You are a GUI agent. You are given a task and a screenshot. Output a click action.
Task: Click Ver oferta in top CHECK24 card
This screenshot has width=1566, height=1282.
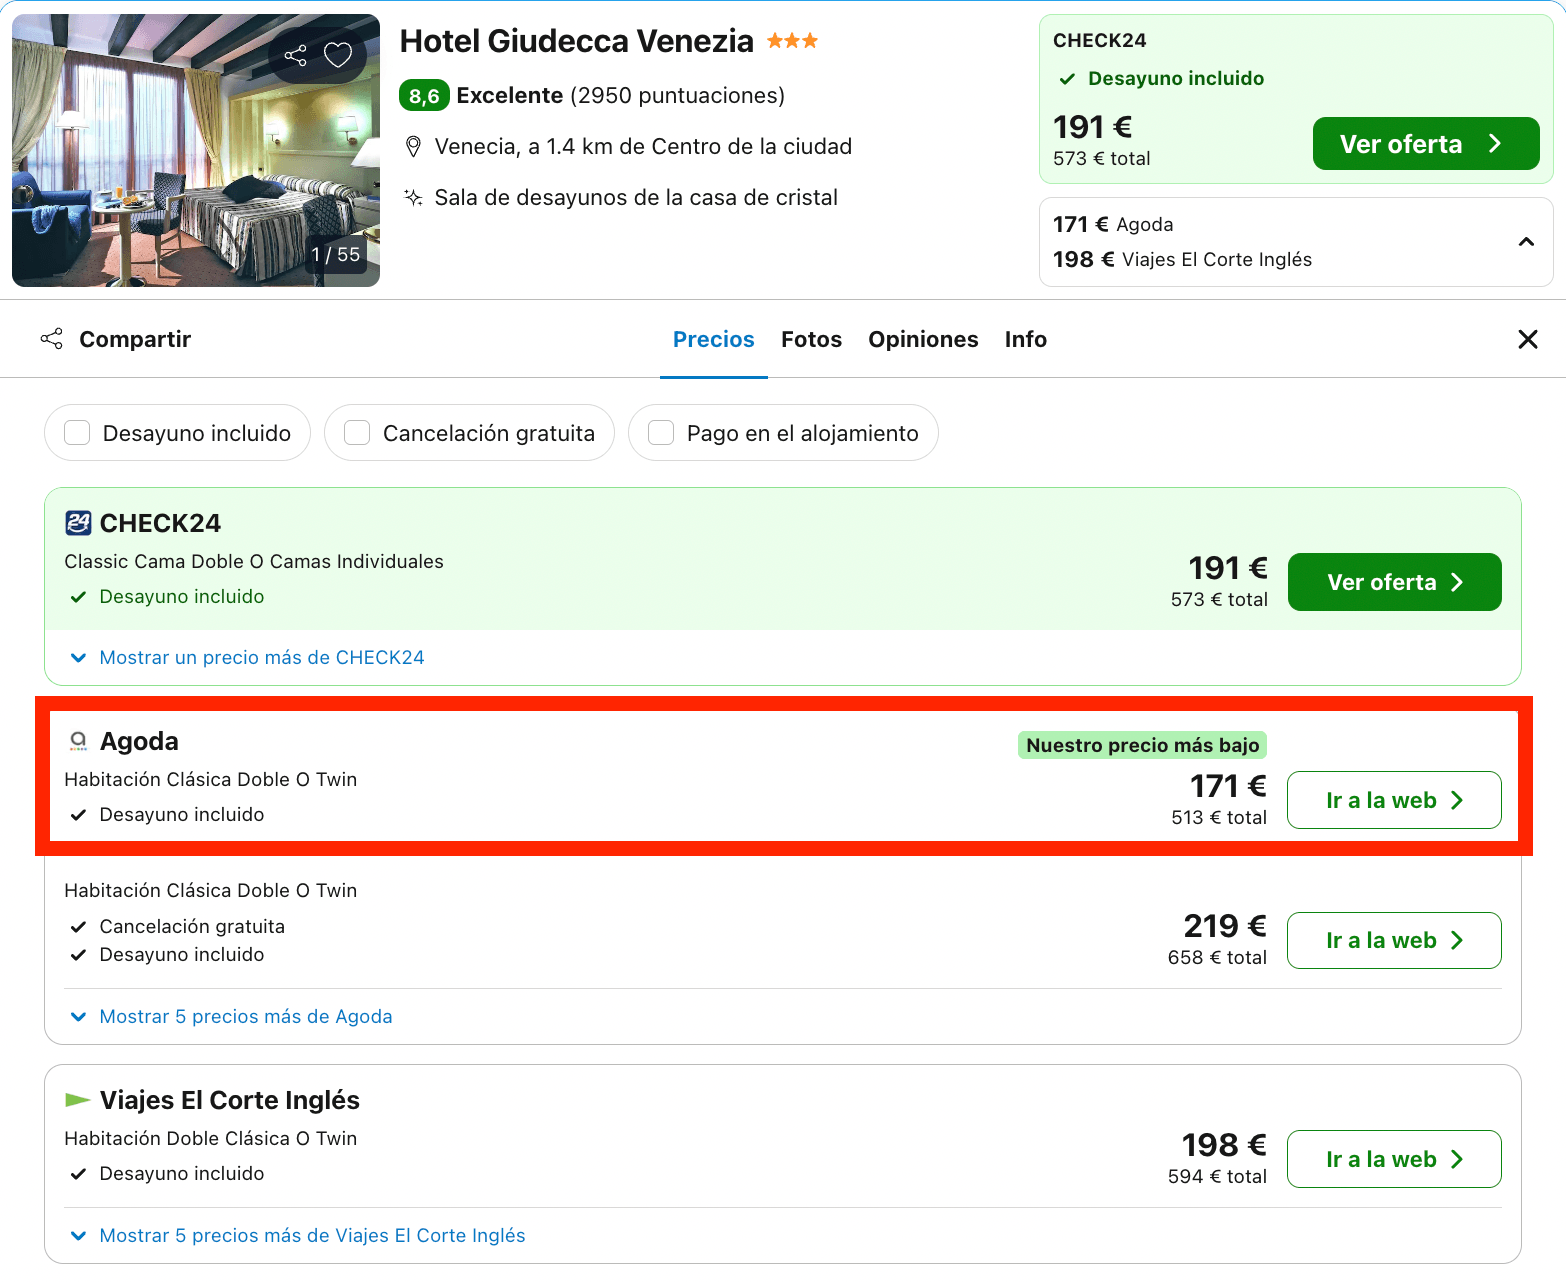point(1426,144)
